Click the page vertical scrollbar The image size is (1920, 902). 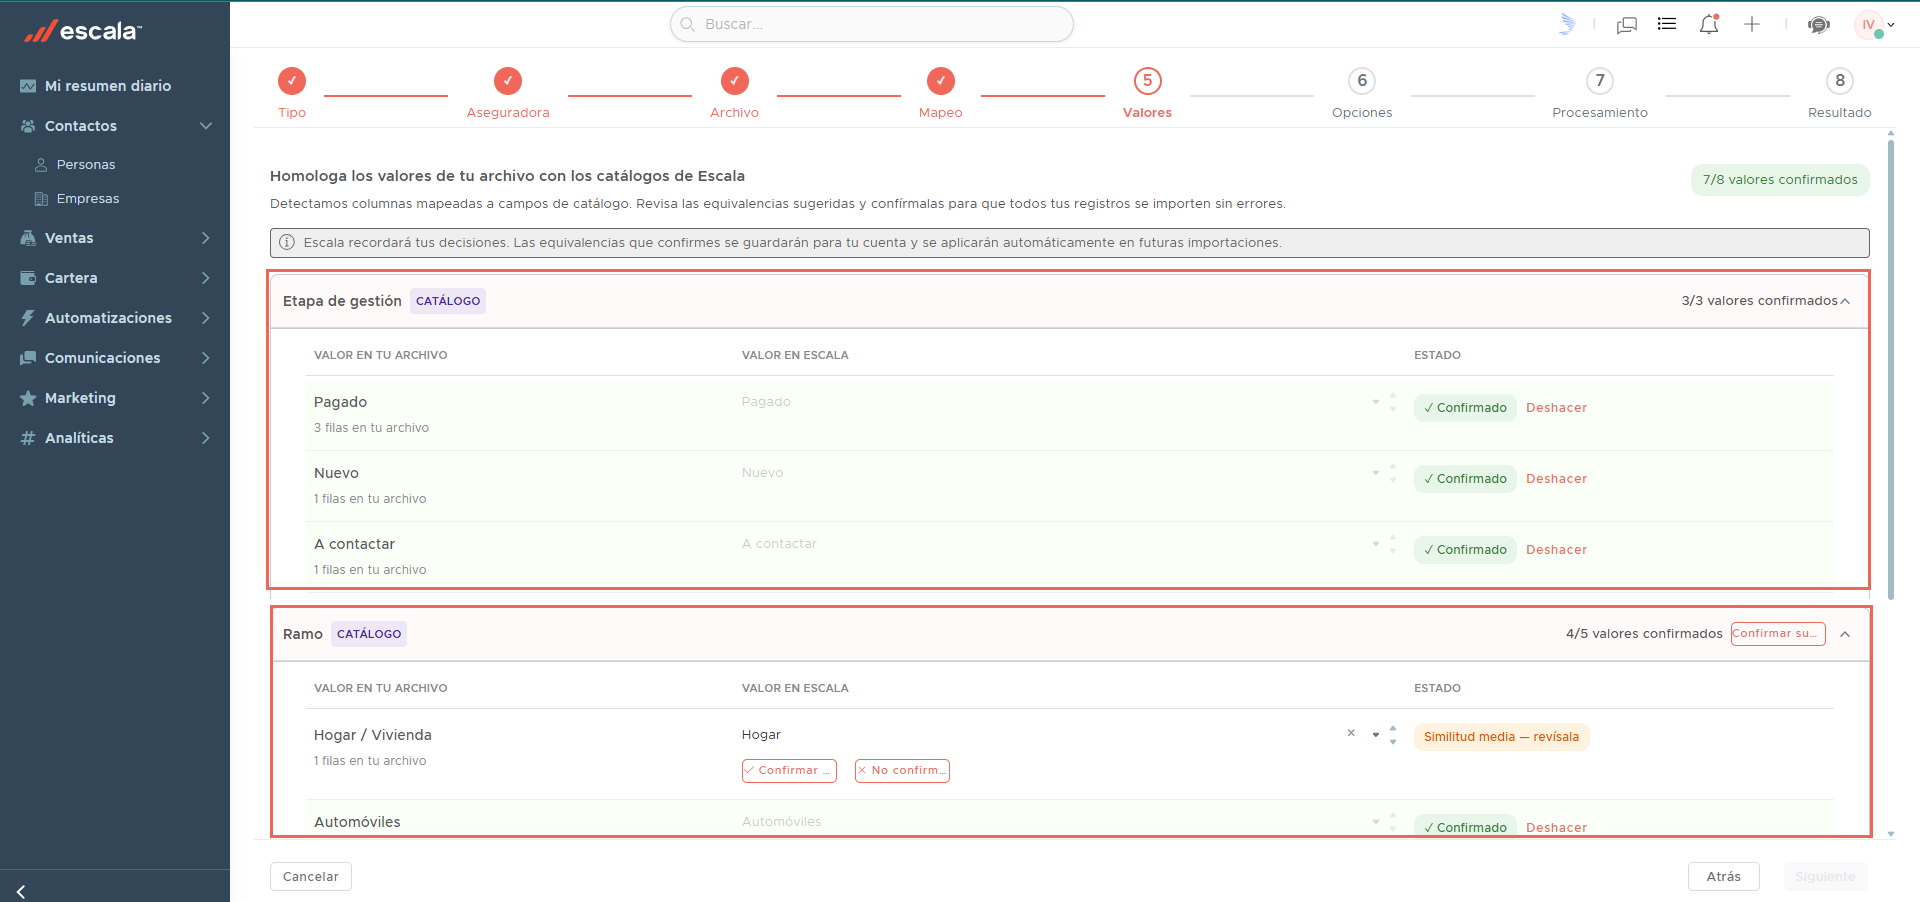pyautogui.click(x=1891, y=370)
